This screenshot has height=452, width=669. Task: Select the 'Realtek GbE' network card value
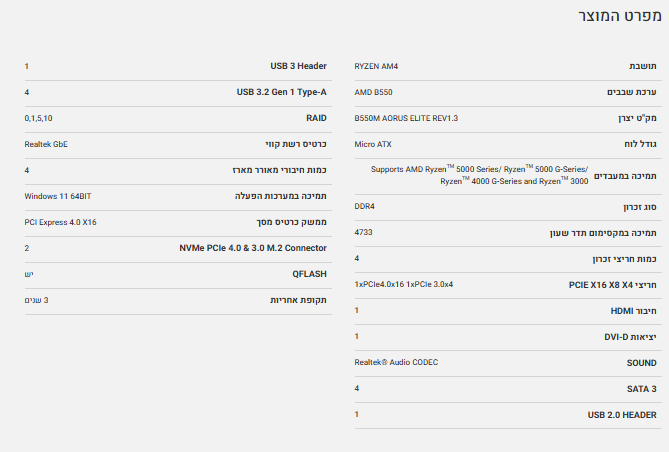coord(46,144)
